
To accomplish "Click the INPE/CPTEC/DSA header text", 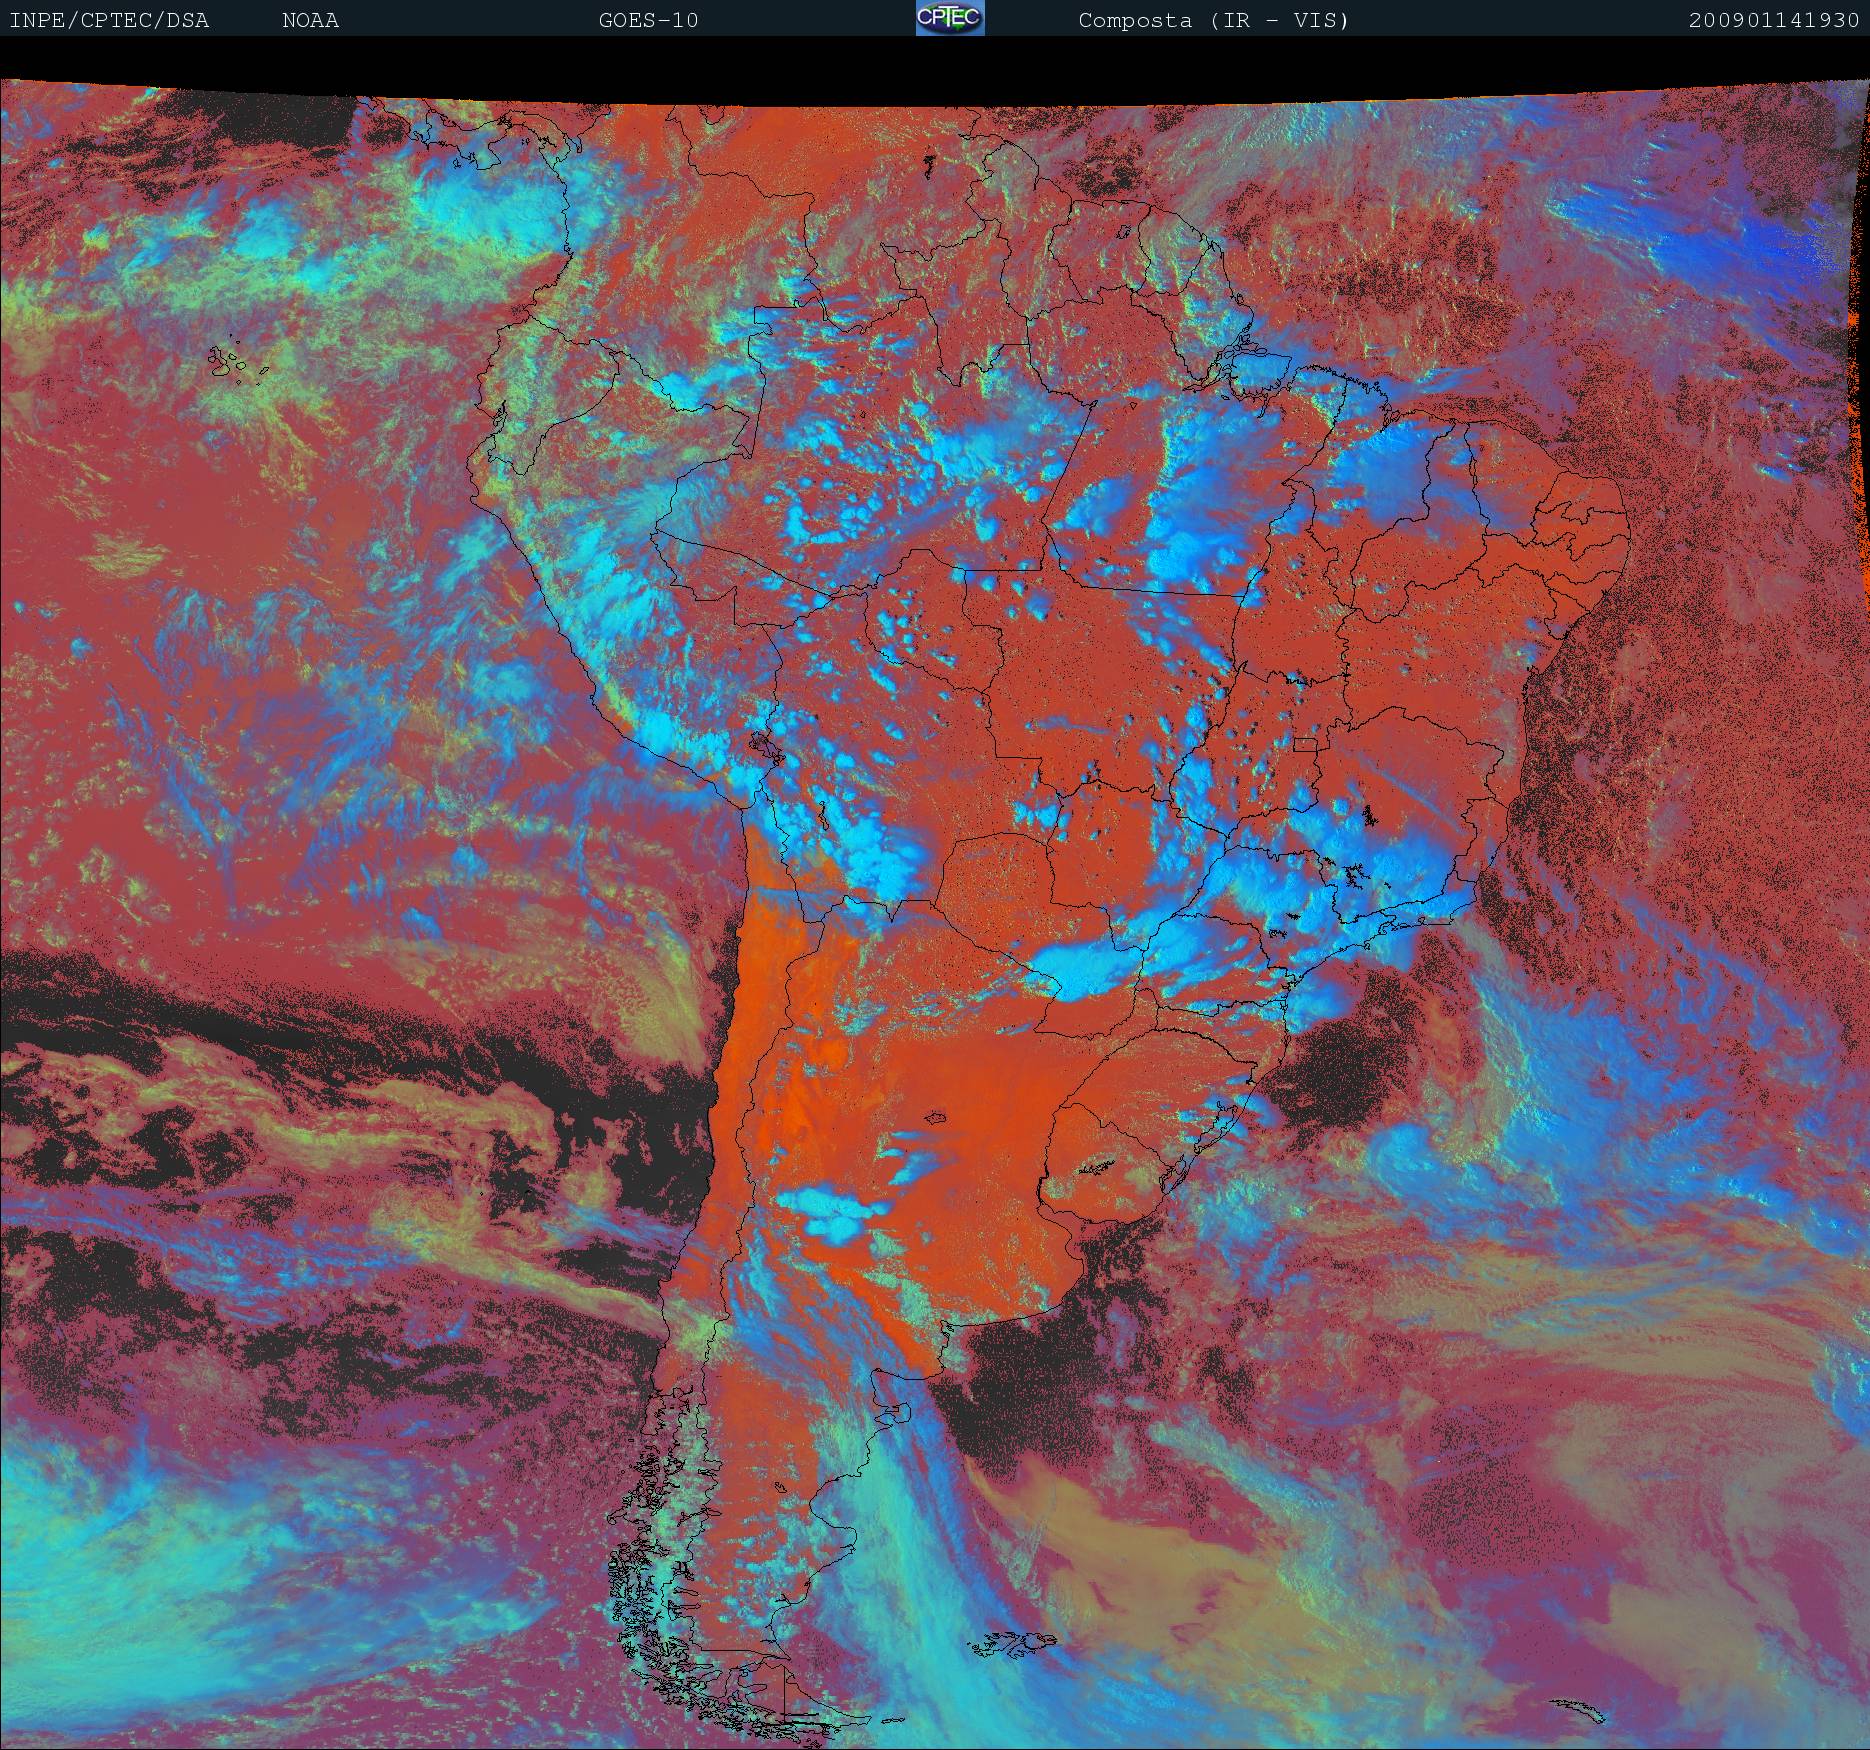I will (109, 20).
